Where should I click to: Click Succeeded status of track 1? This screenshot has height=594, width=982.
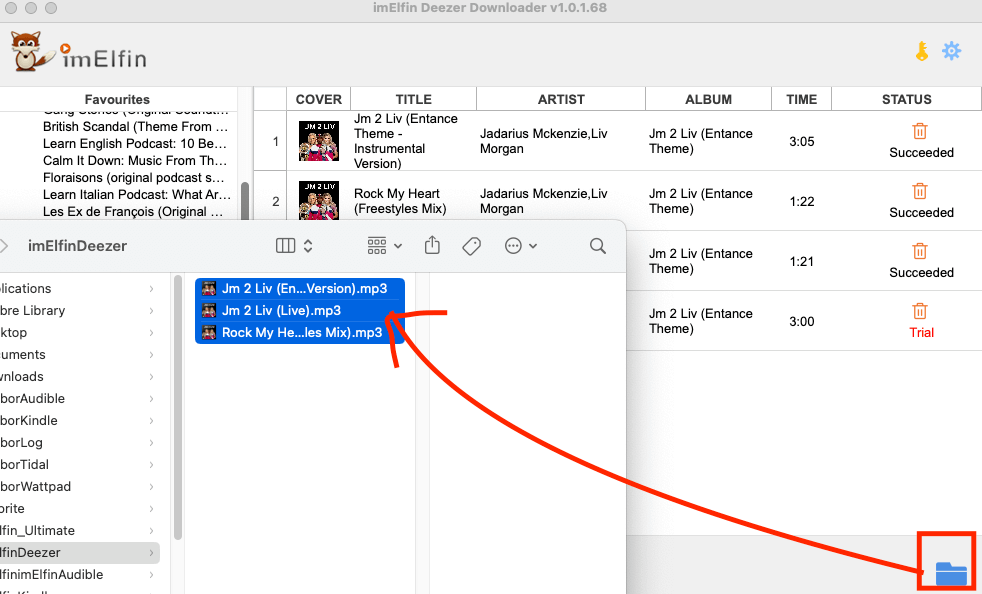click(921, 153)
